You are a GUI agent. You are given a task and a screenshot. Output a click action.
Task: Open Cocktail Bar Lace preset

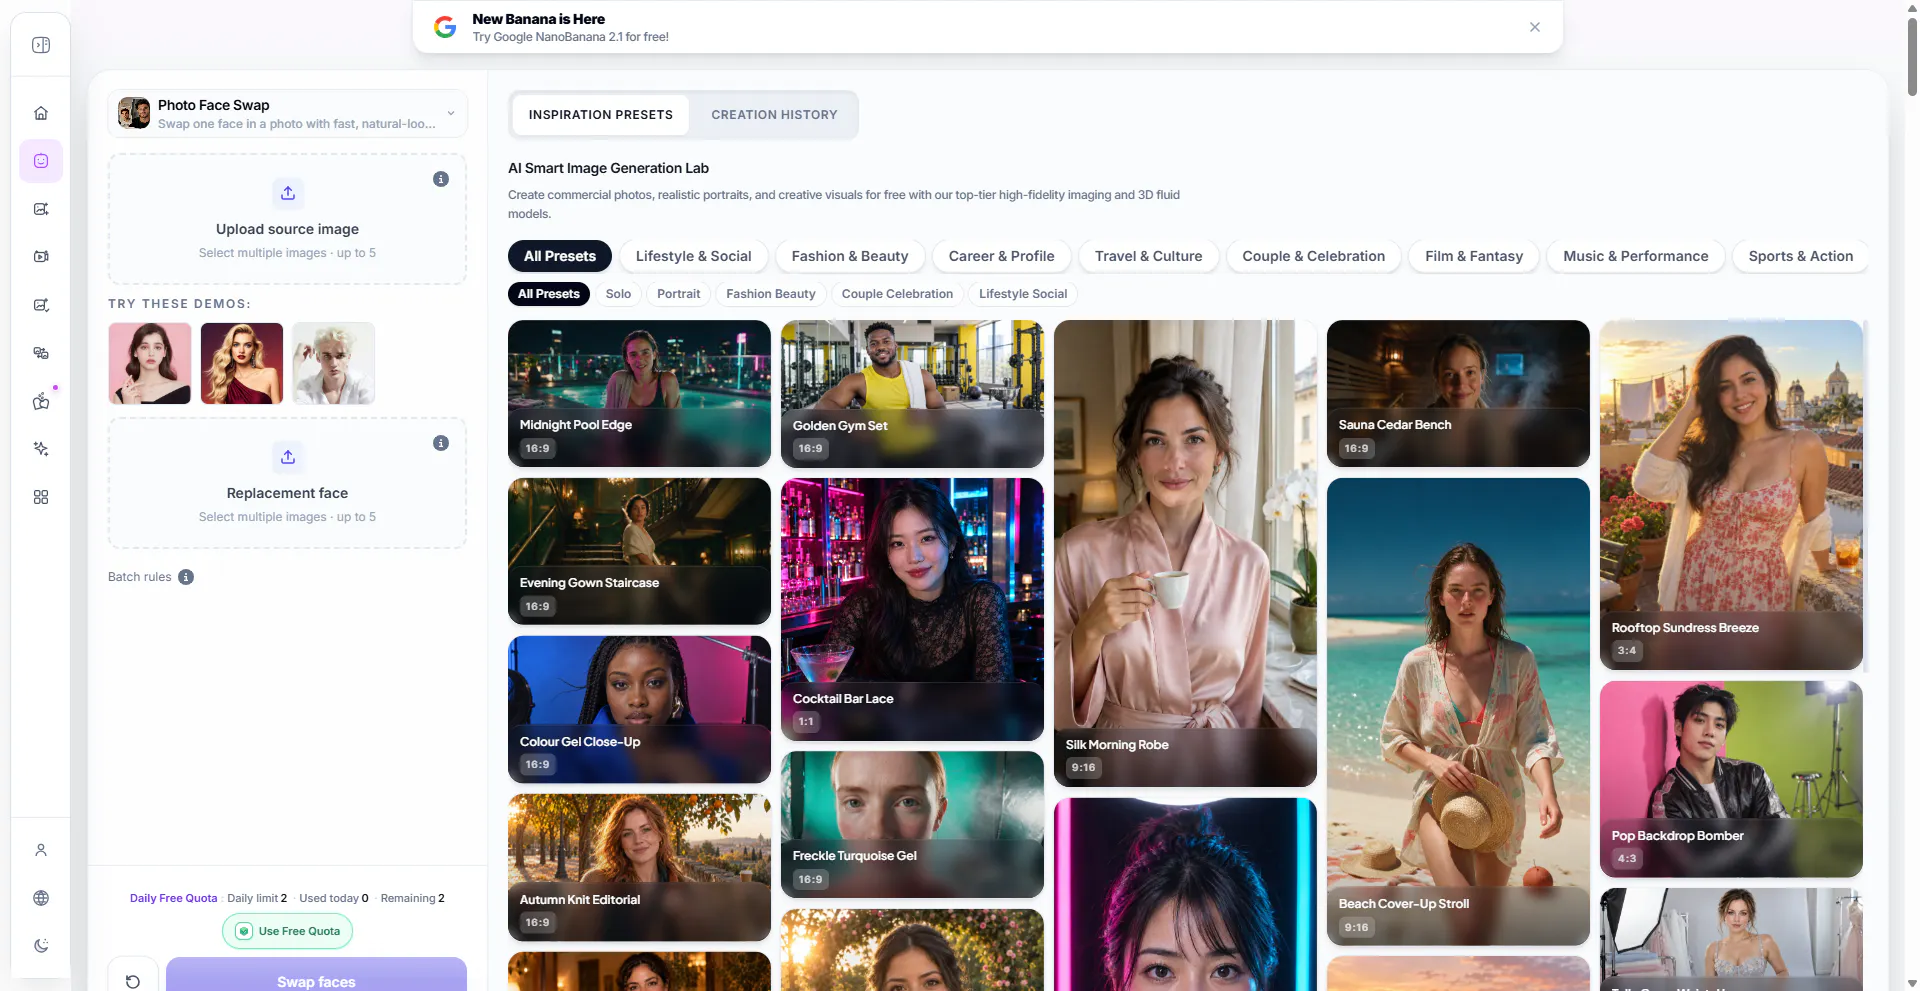point(912,609)
